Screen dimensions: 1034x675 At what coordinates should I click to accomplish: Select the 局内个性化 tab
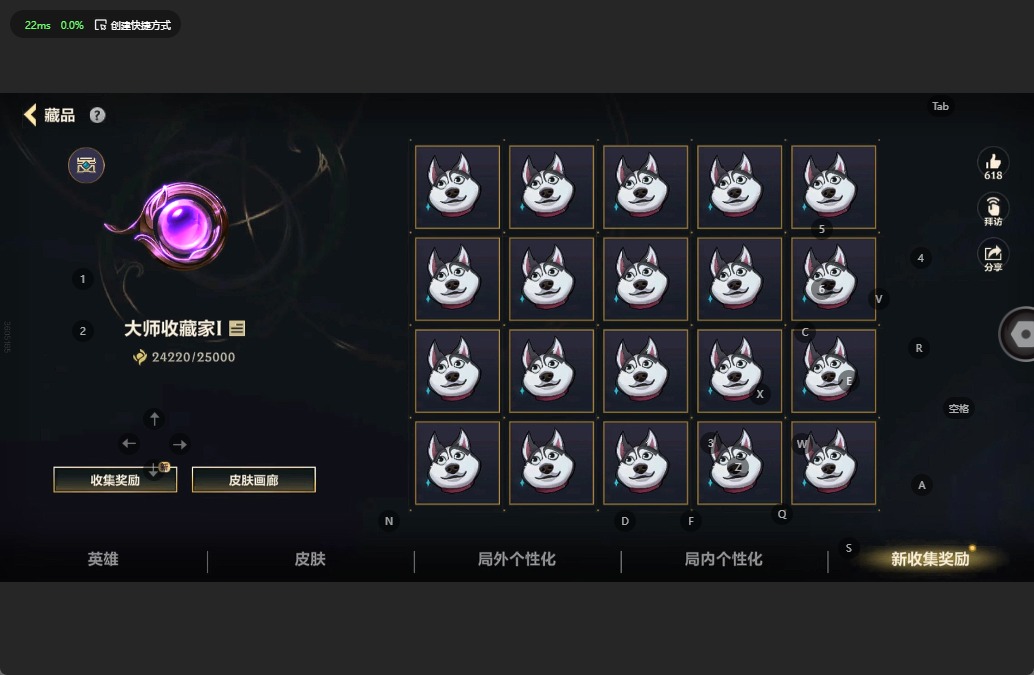click(x=723, y=559)
